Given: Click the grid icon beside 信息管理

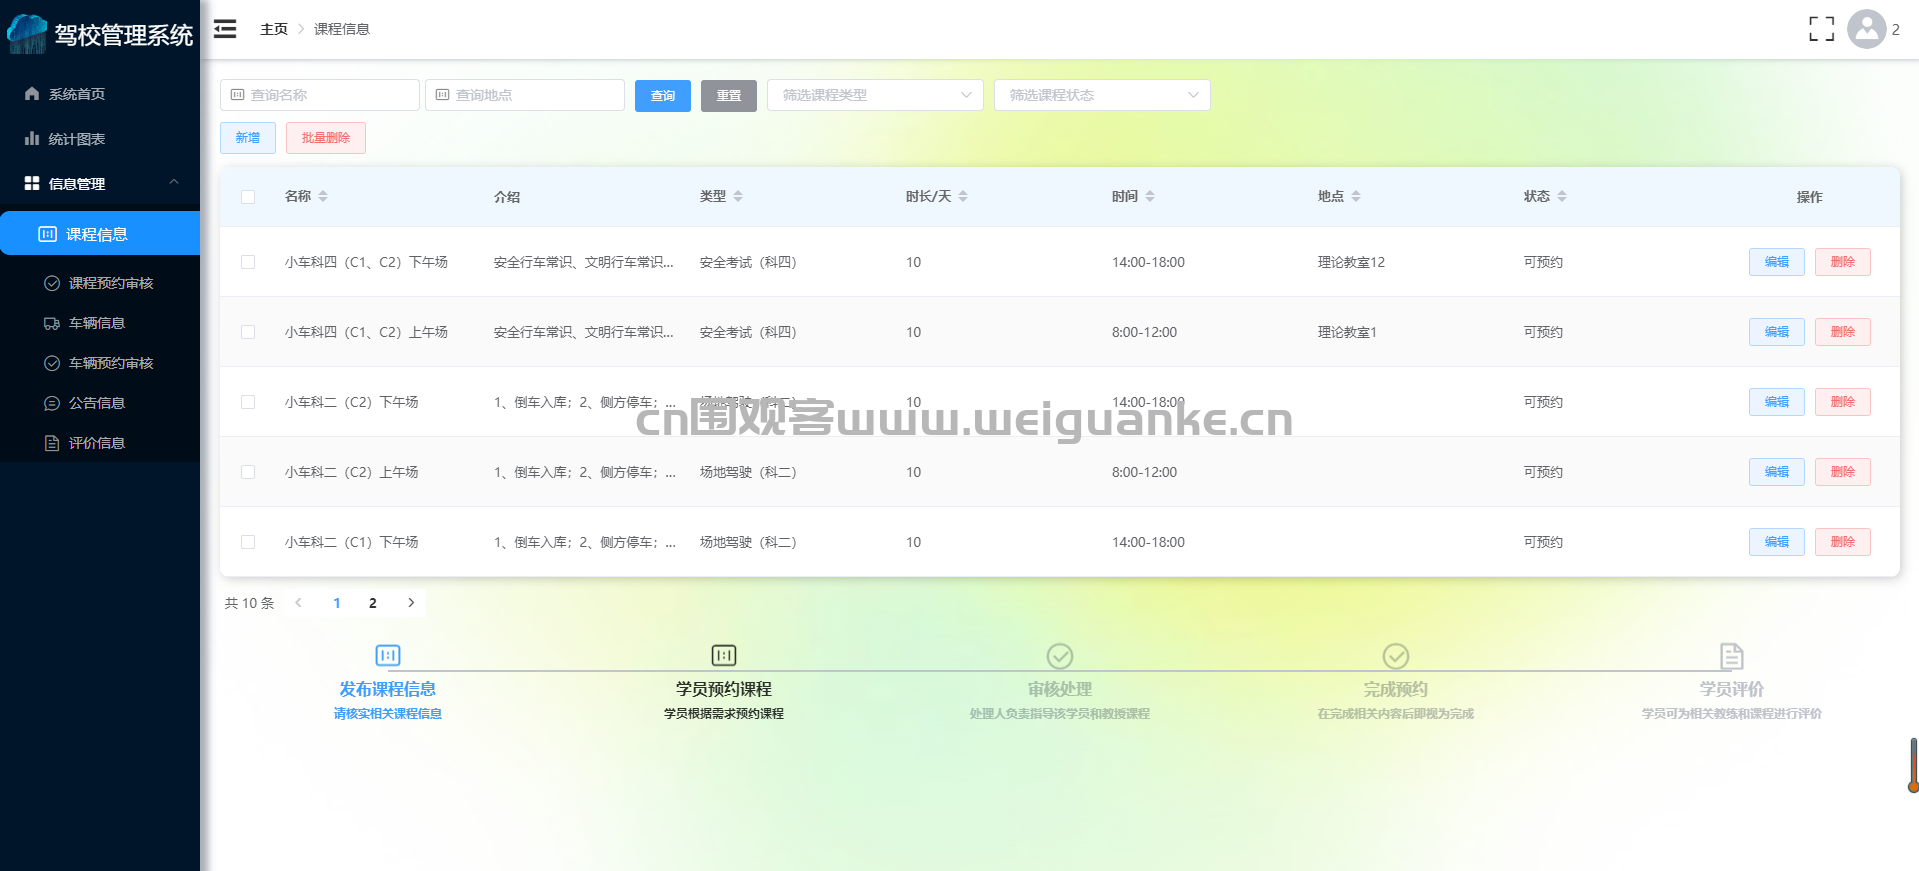Looking at the screenshot, I should (32, 183).
